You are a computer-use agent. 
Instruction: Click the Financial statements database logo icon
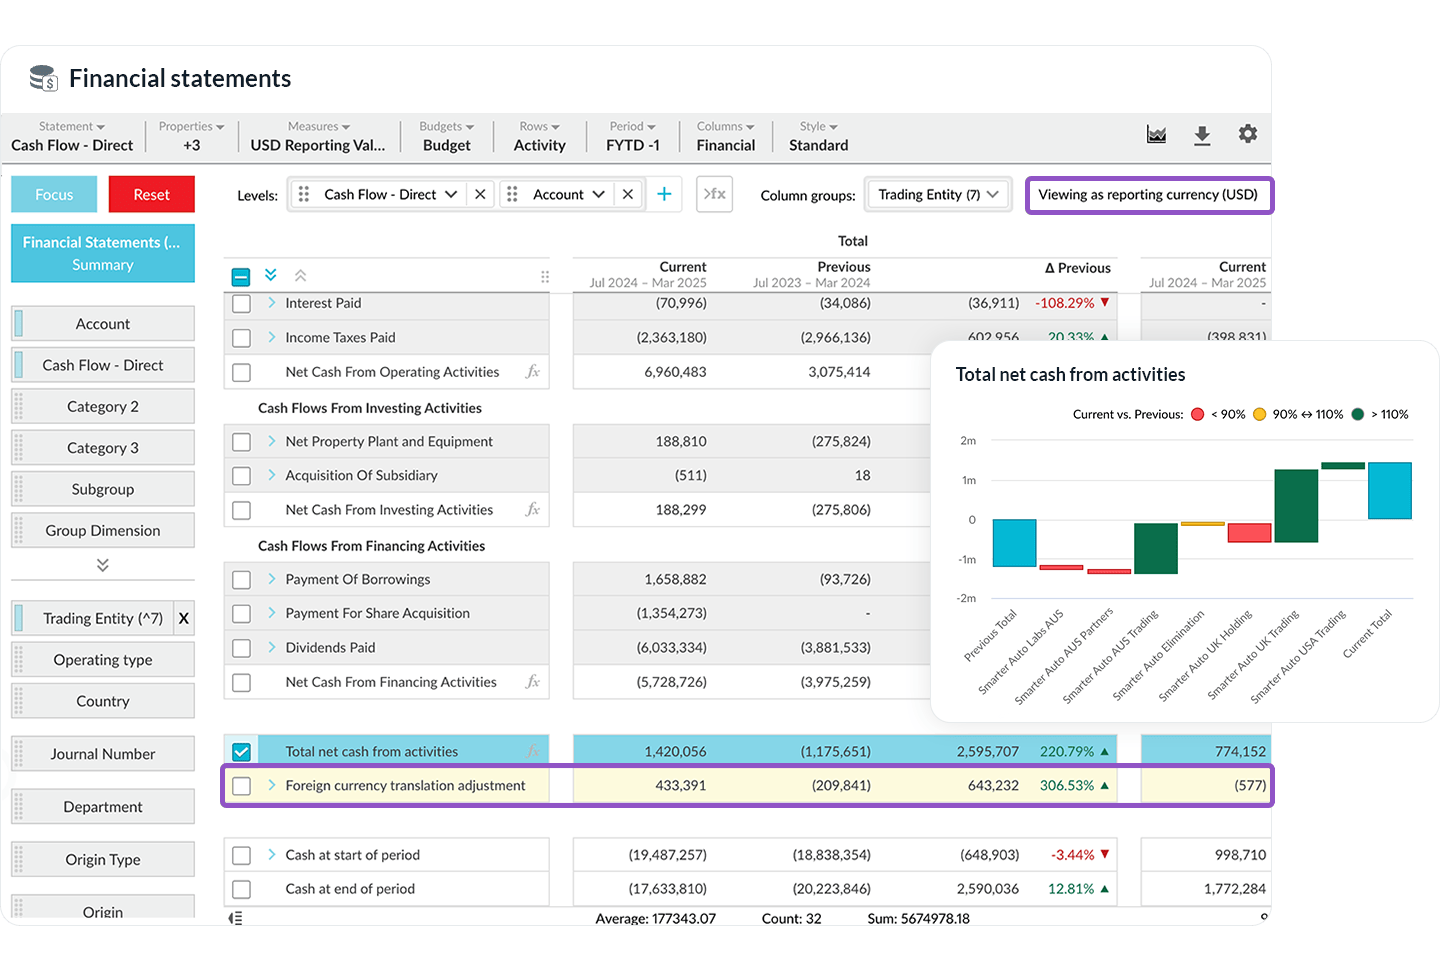tap(42, 77)
